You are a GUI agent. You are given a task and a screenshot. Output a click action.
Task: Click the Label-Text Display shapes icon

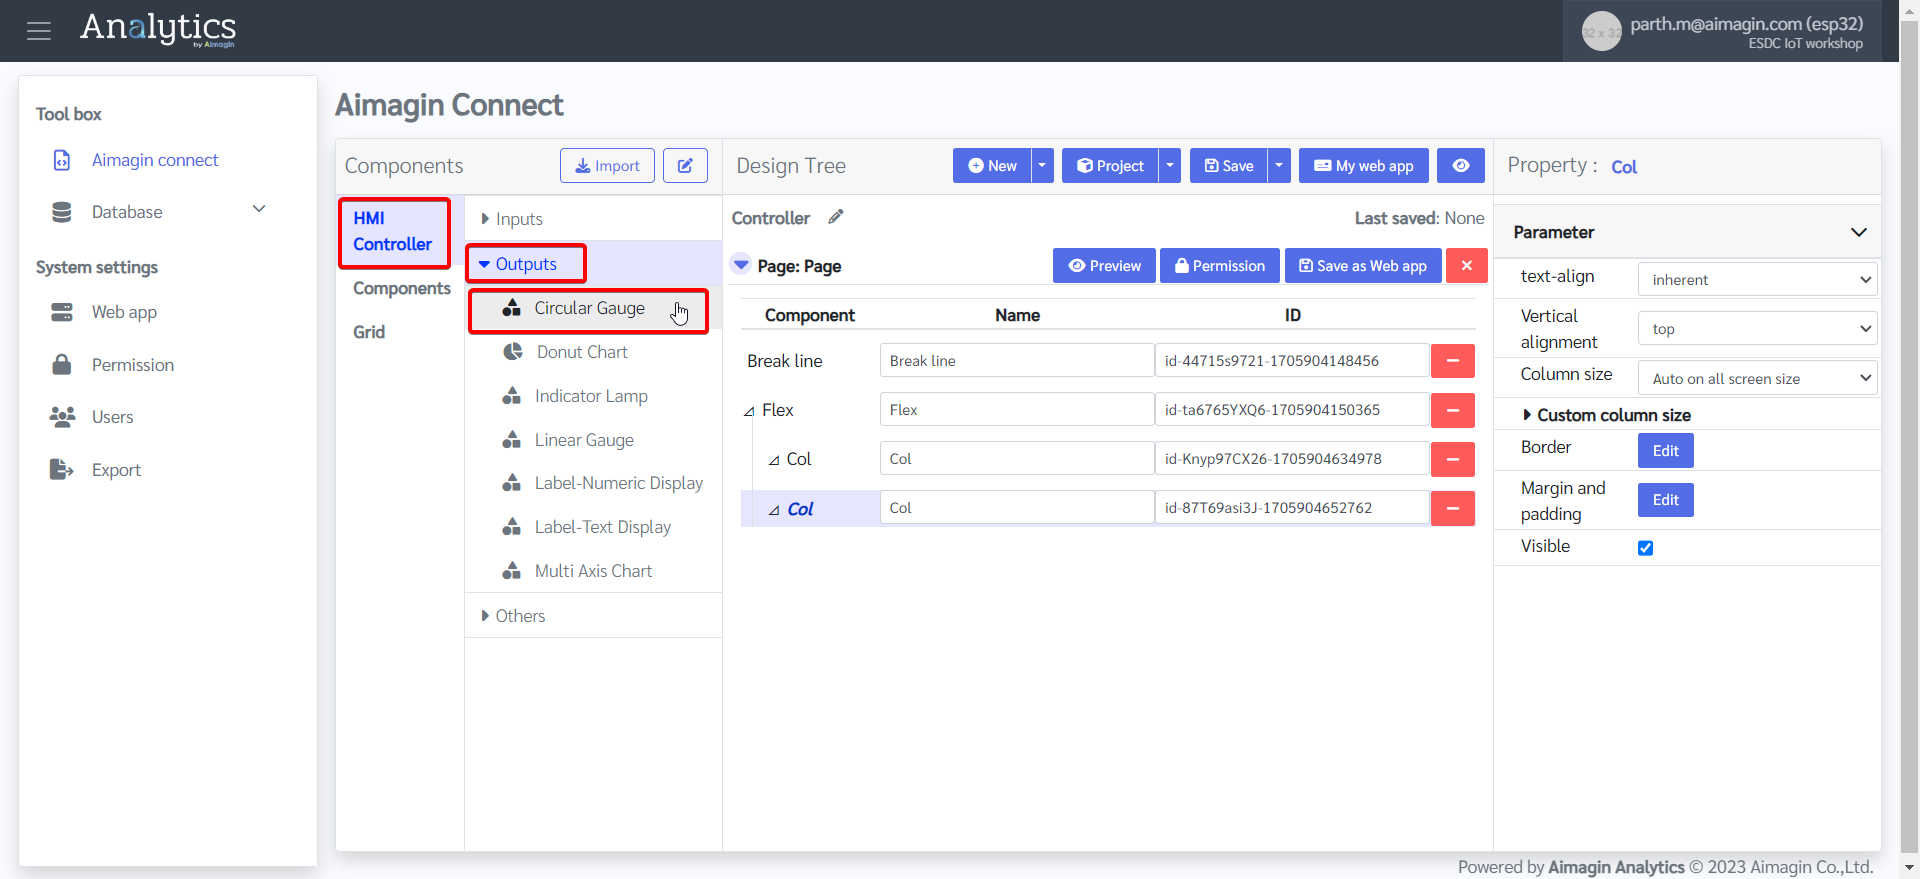(512, 527)
